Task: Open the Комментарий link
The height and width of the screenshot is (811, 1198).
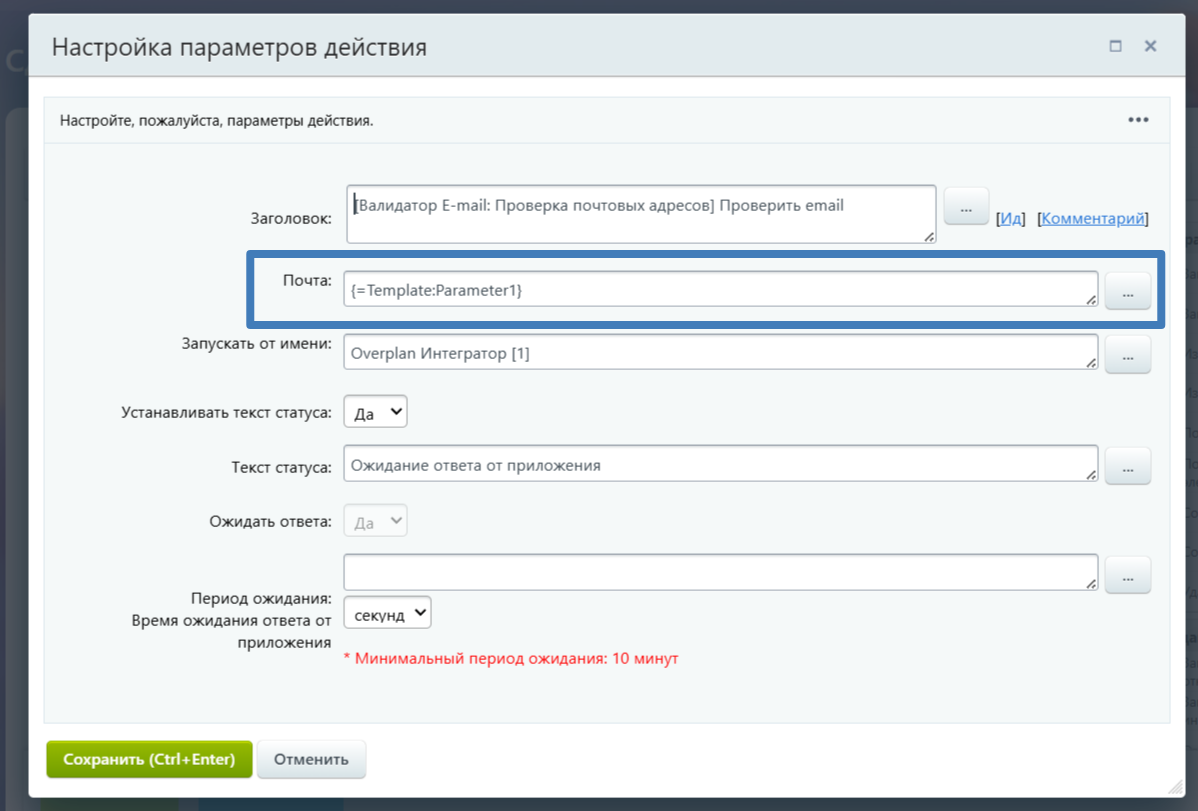Action: coord(1093,218)
